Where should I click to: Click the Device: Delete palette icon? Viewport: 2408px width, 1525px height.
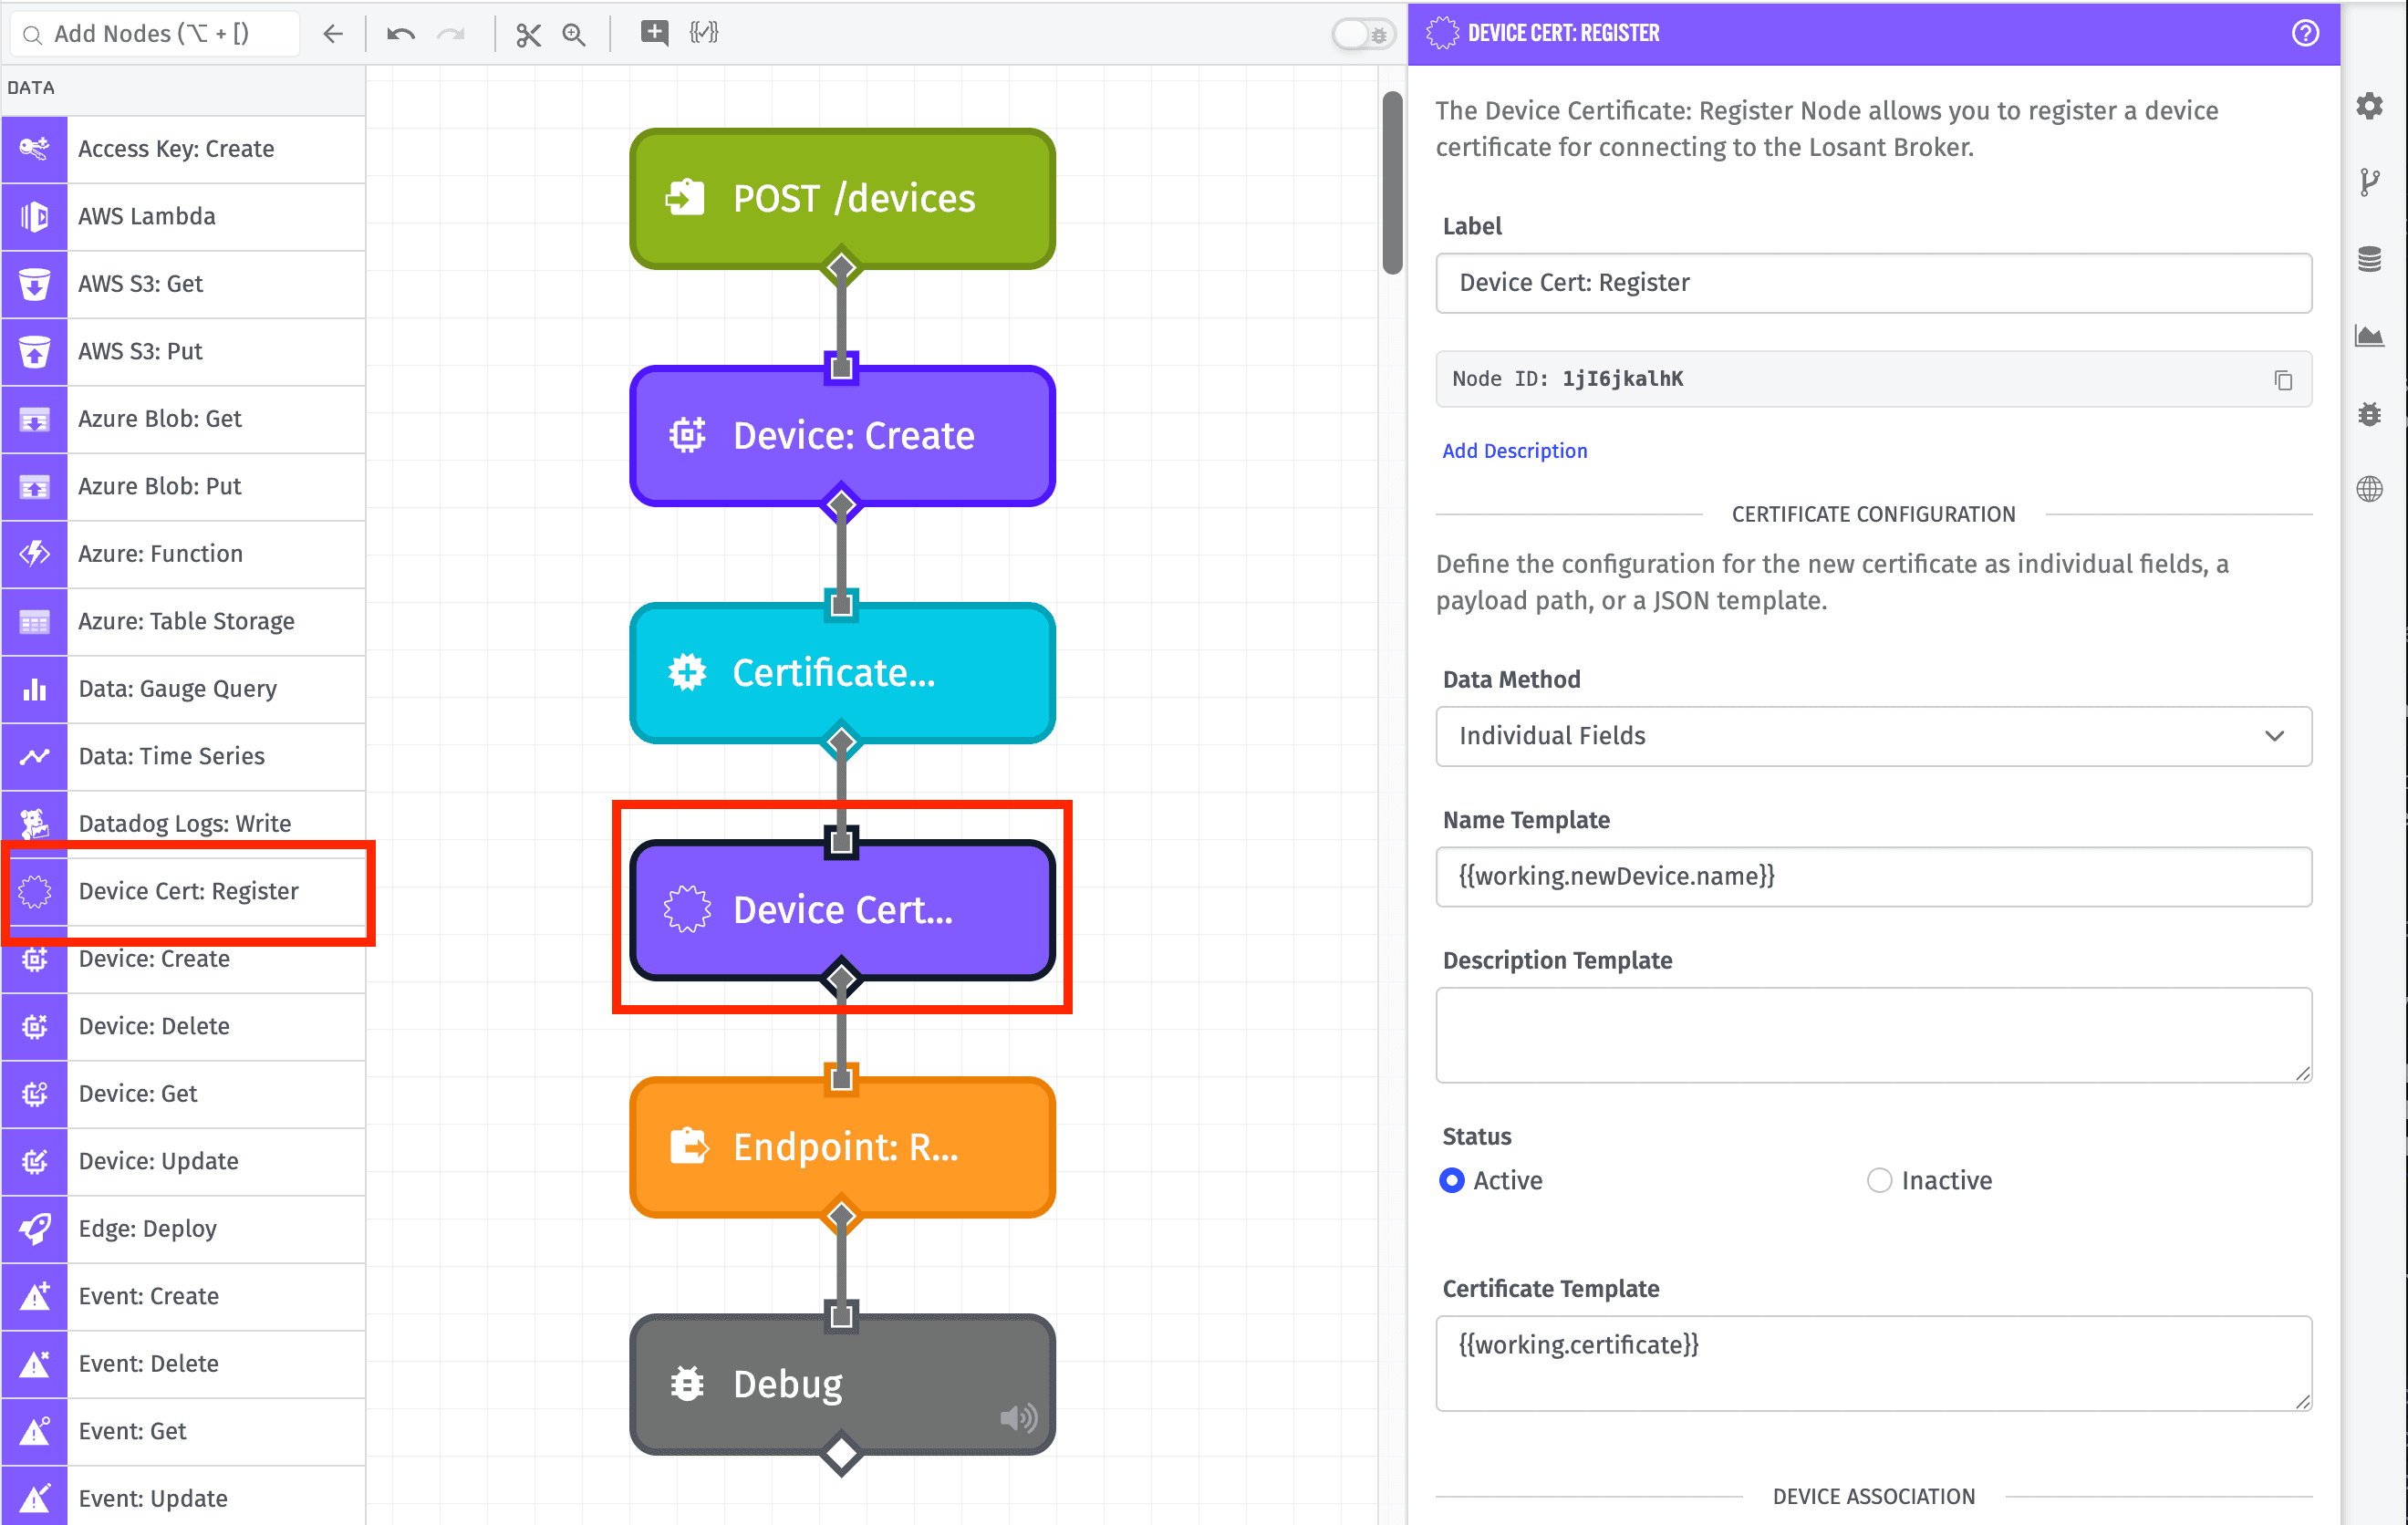click(35, 1026)
